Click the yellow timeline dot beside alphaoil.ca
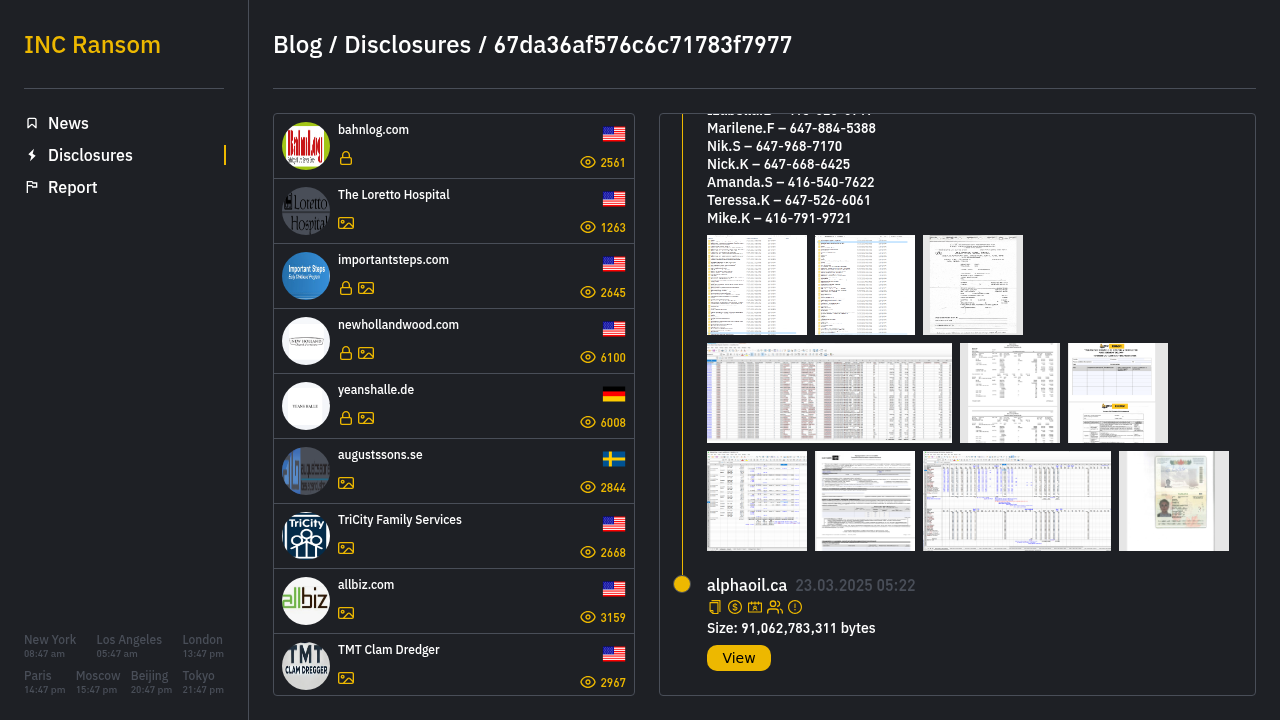Screen dimensions: 1280x720 [682, 584]
